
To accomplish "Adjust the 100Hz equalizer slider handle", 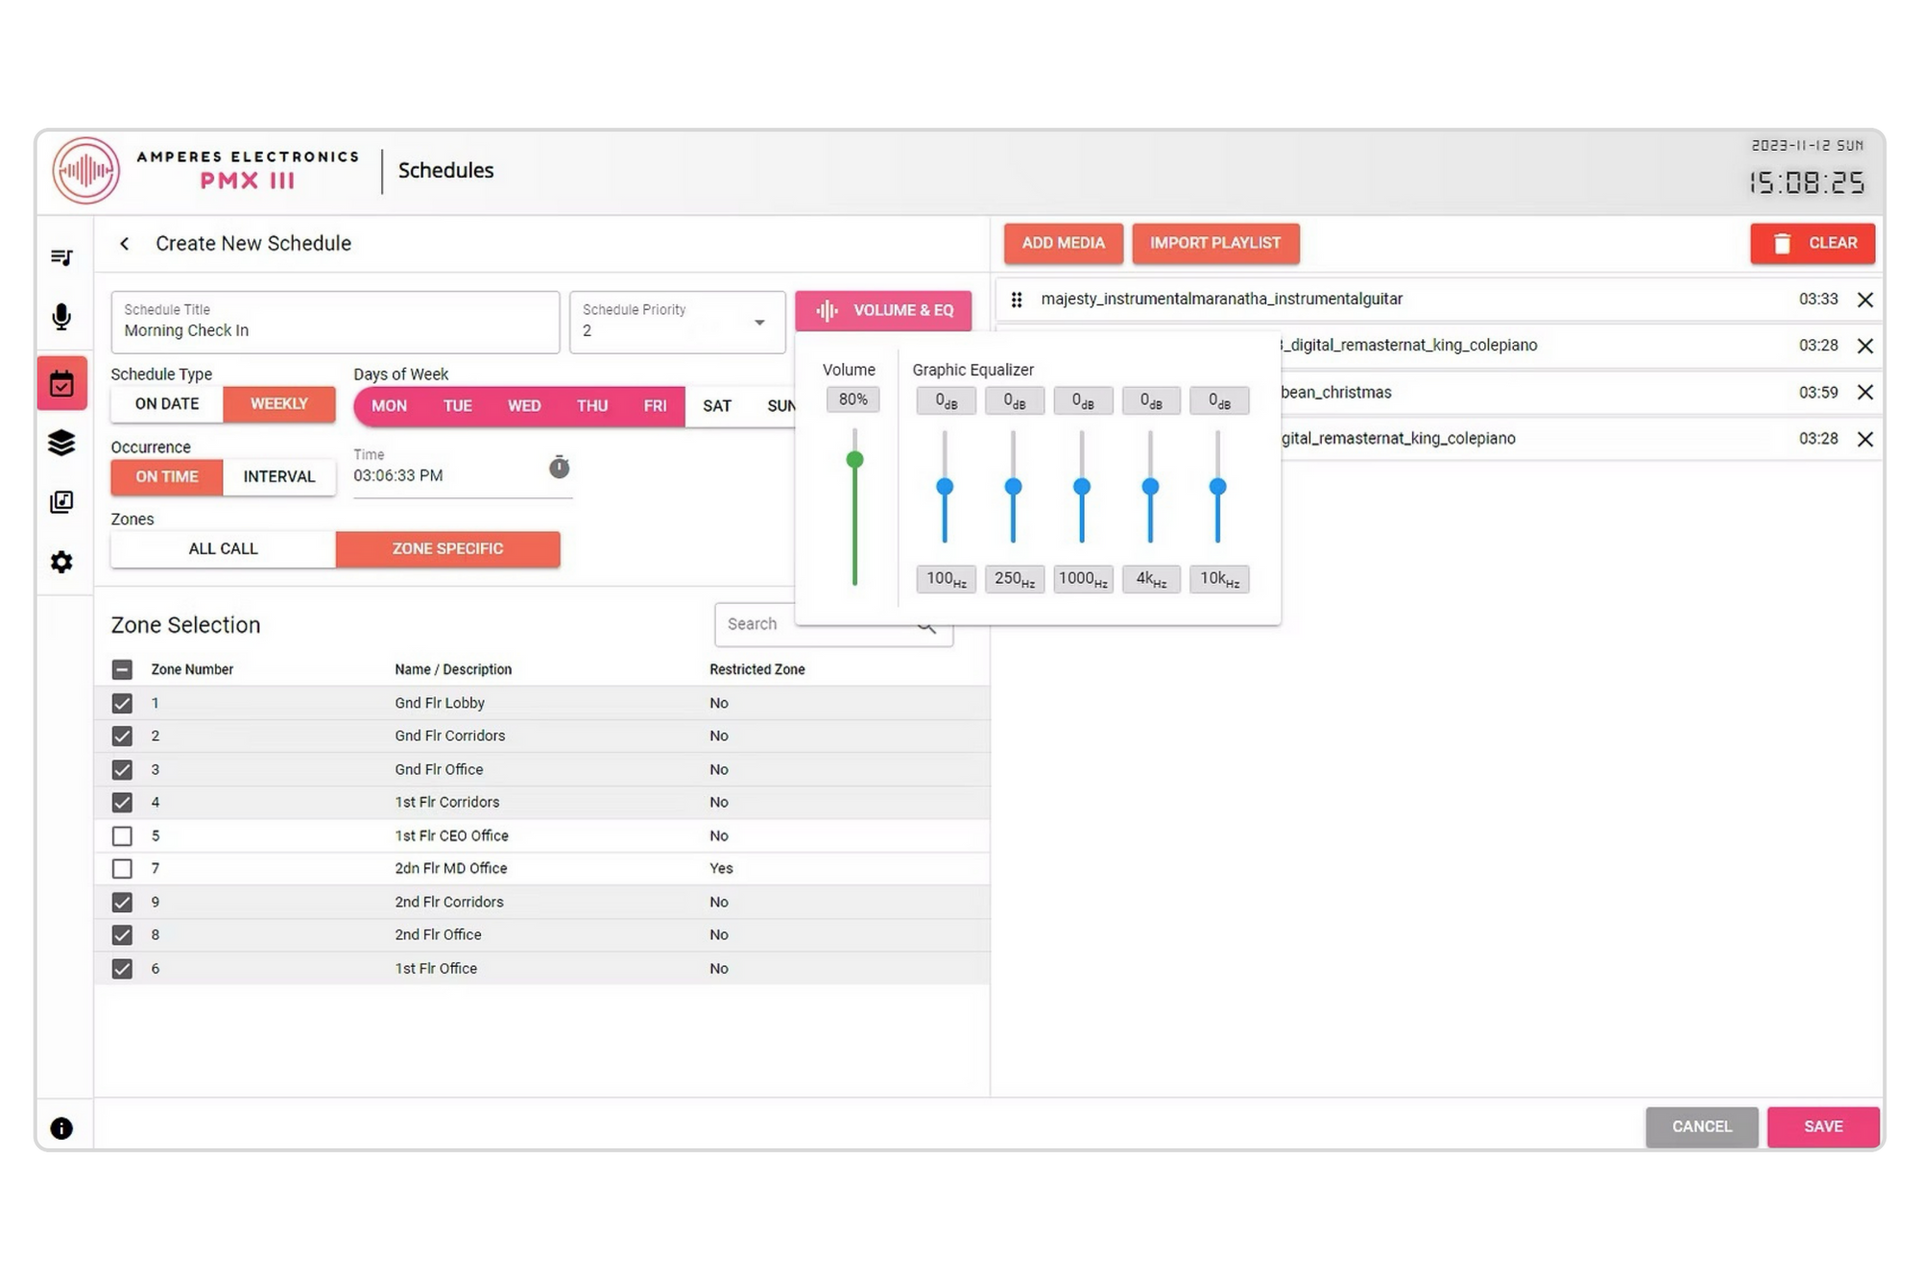I will (x=945, y=487).
